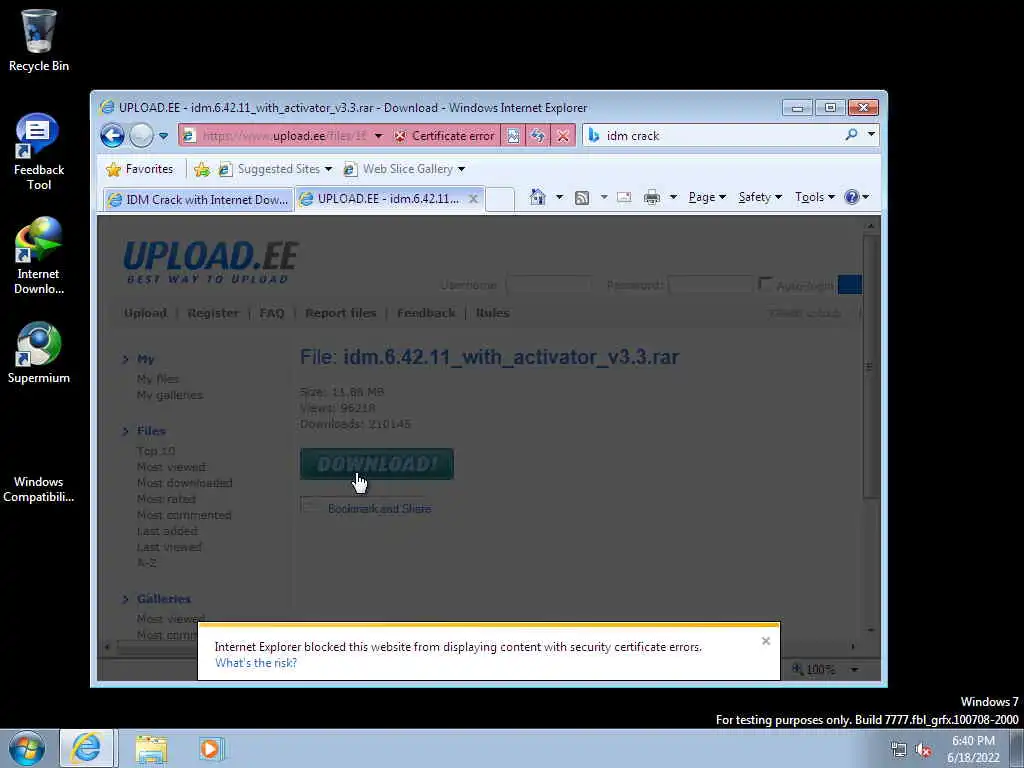Open Most downloaded sidebar link
Viewport: 1024px width, 768px height.
184,483
